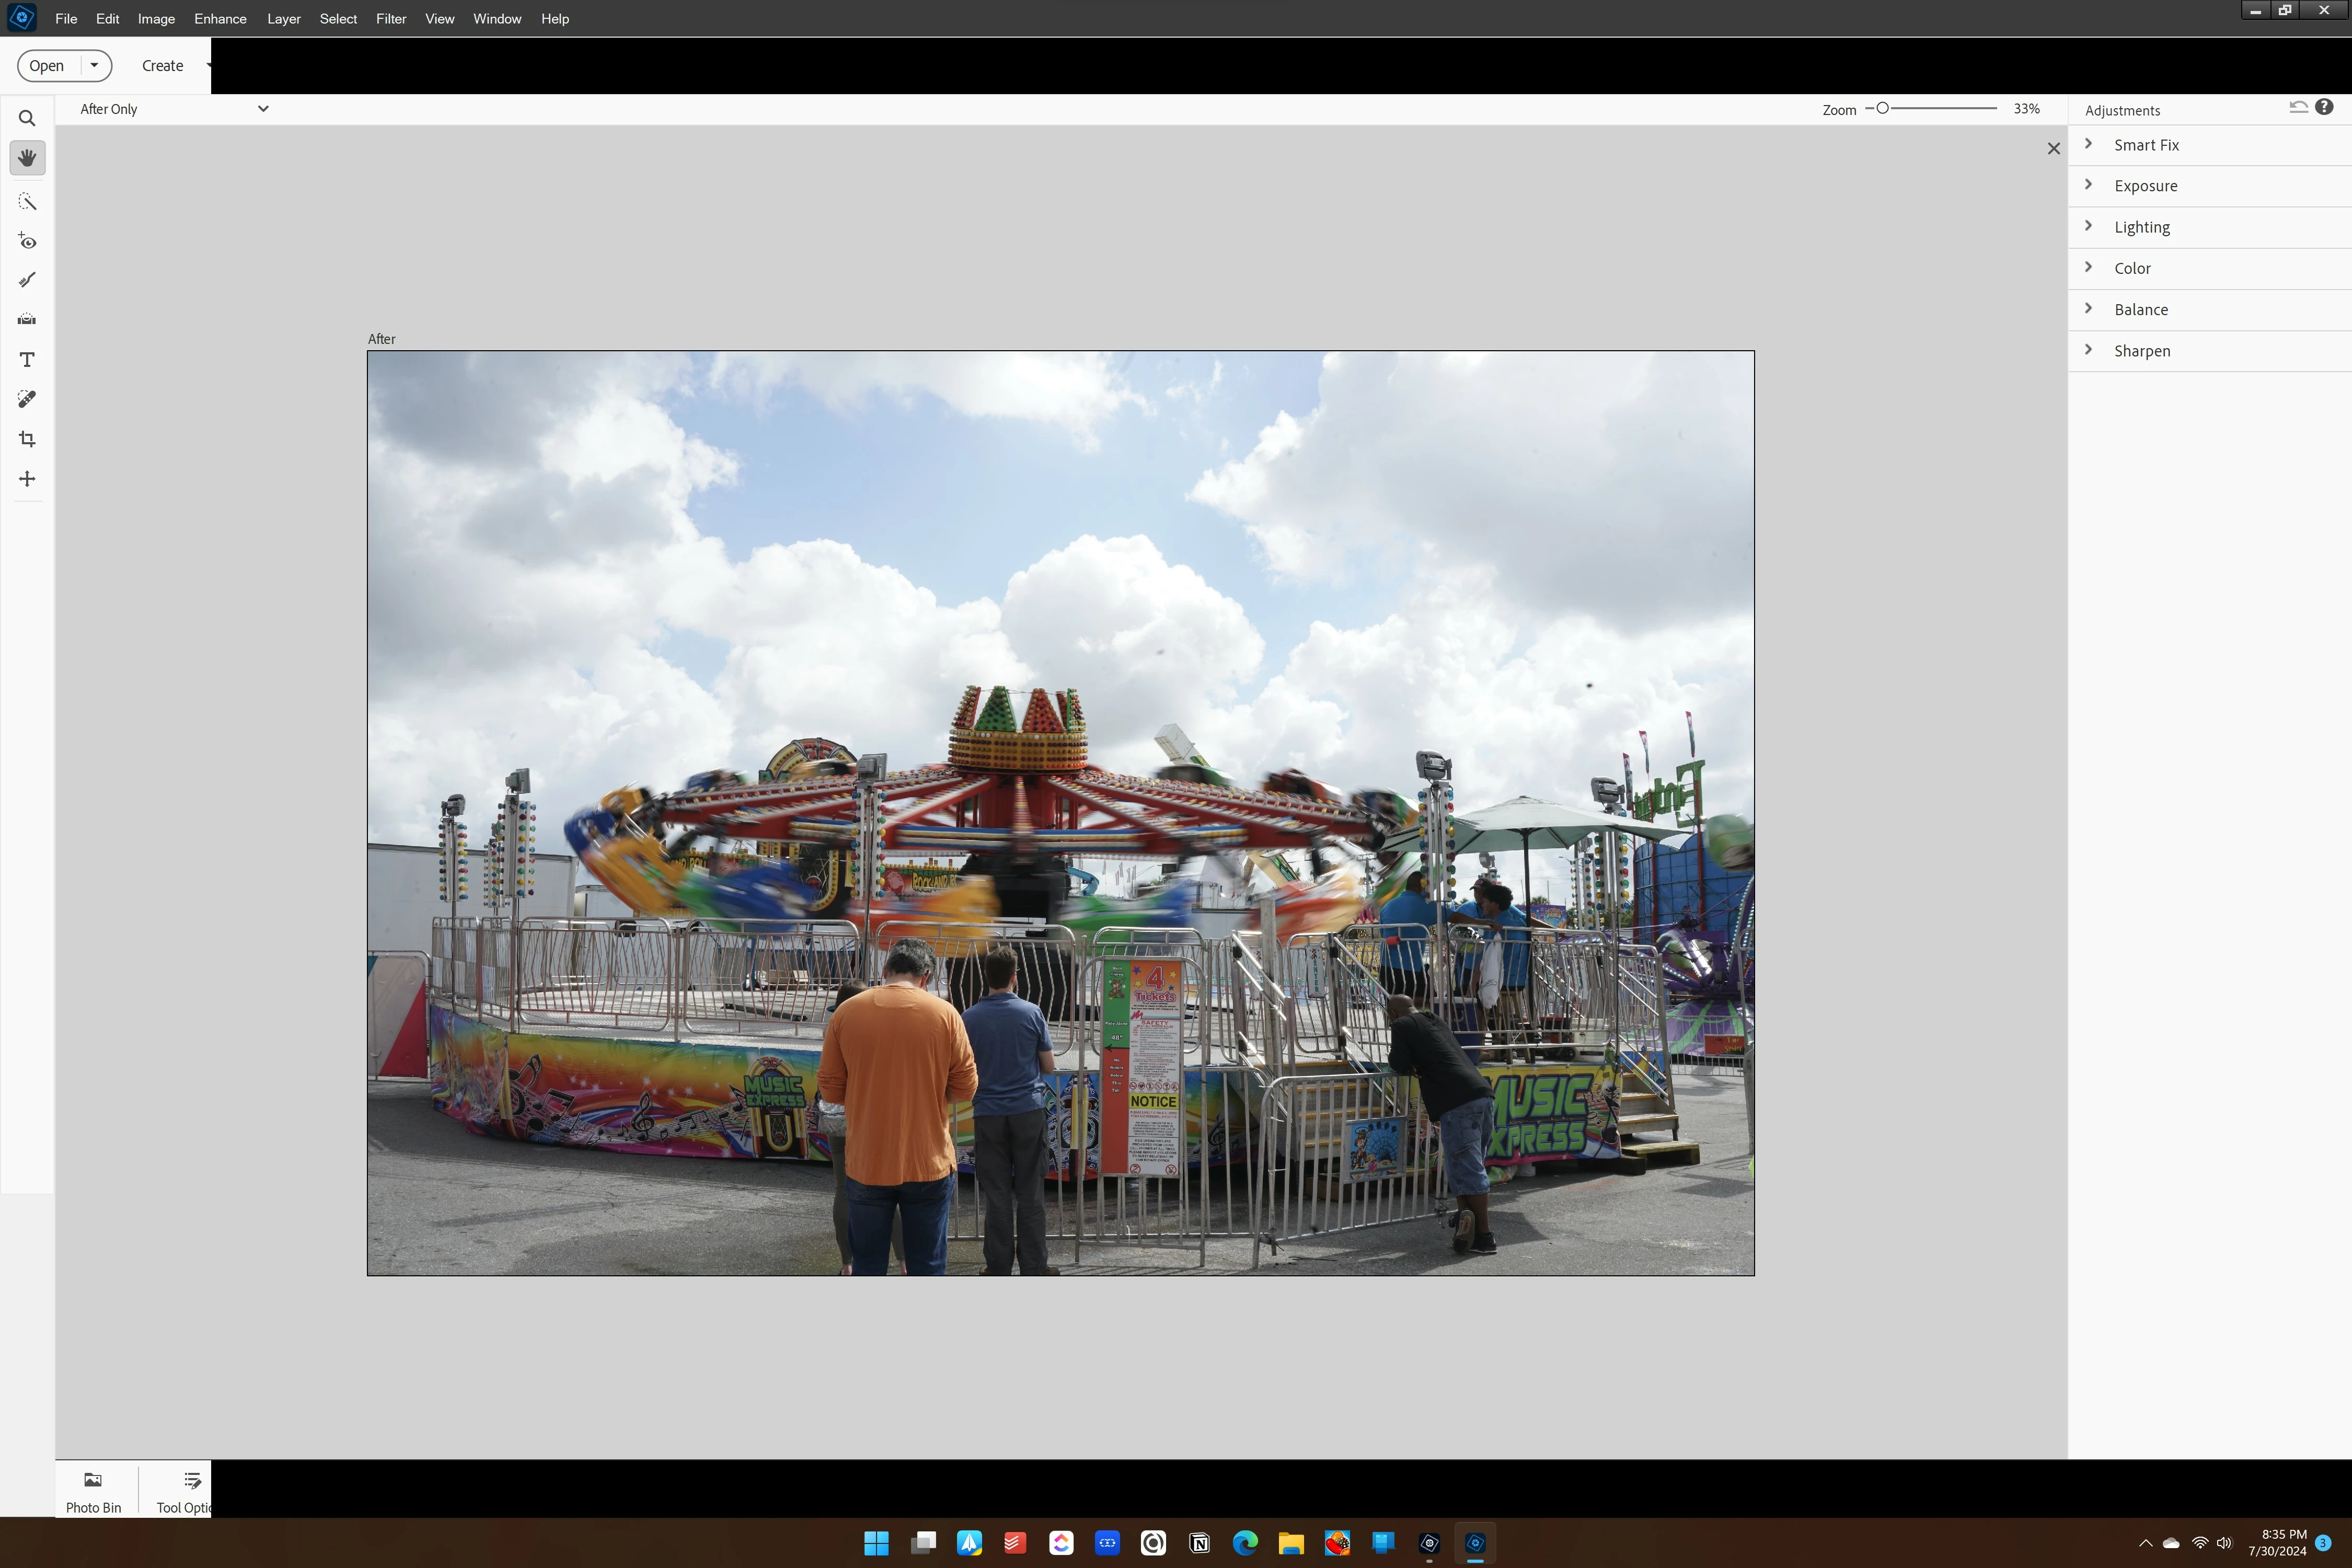Select the Red Eye Removal tool
This screenshot has width=2352, height=1568.
click(27, 241)
